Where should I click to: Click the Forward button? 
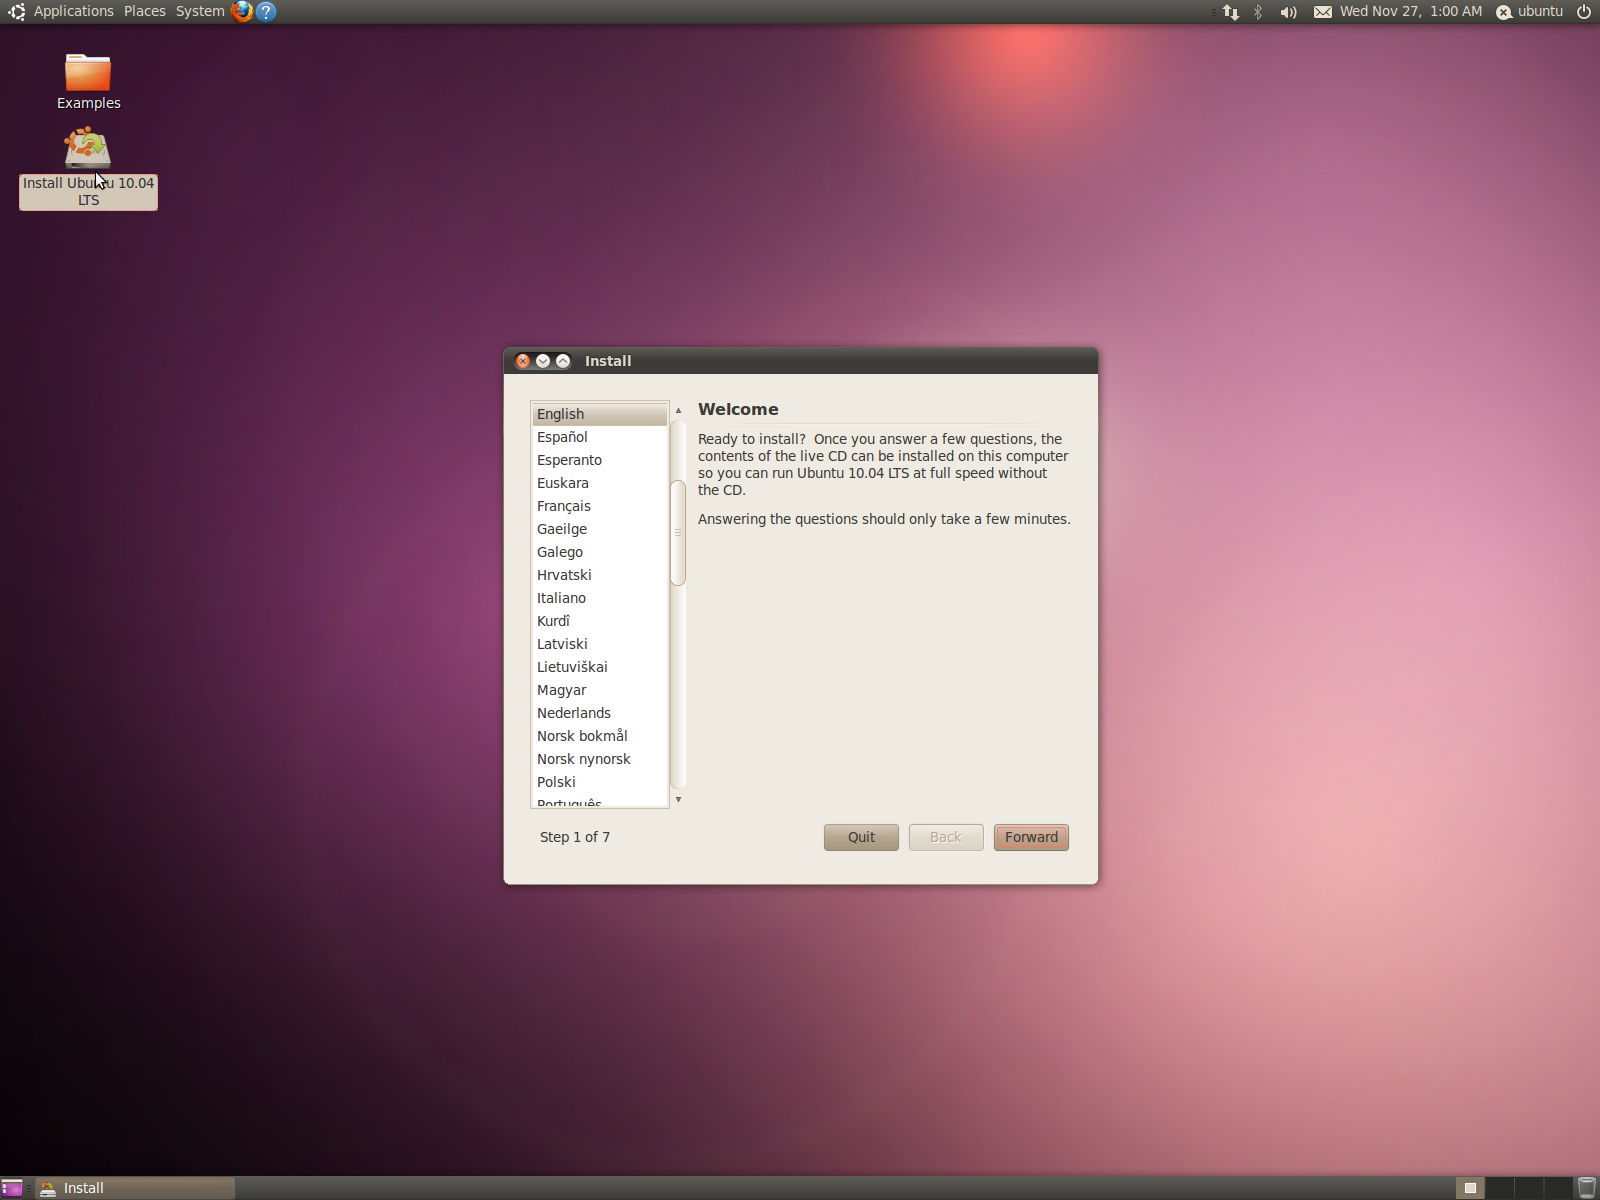pyautogui.click(x=1031, y=837)
